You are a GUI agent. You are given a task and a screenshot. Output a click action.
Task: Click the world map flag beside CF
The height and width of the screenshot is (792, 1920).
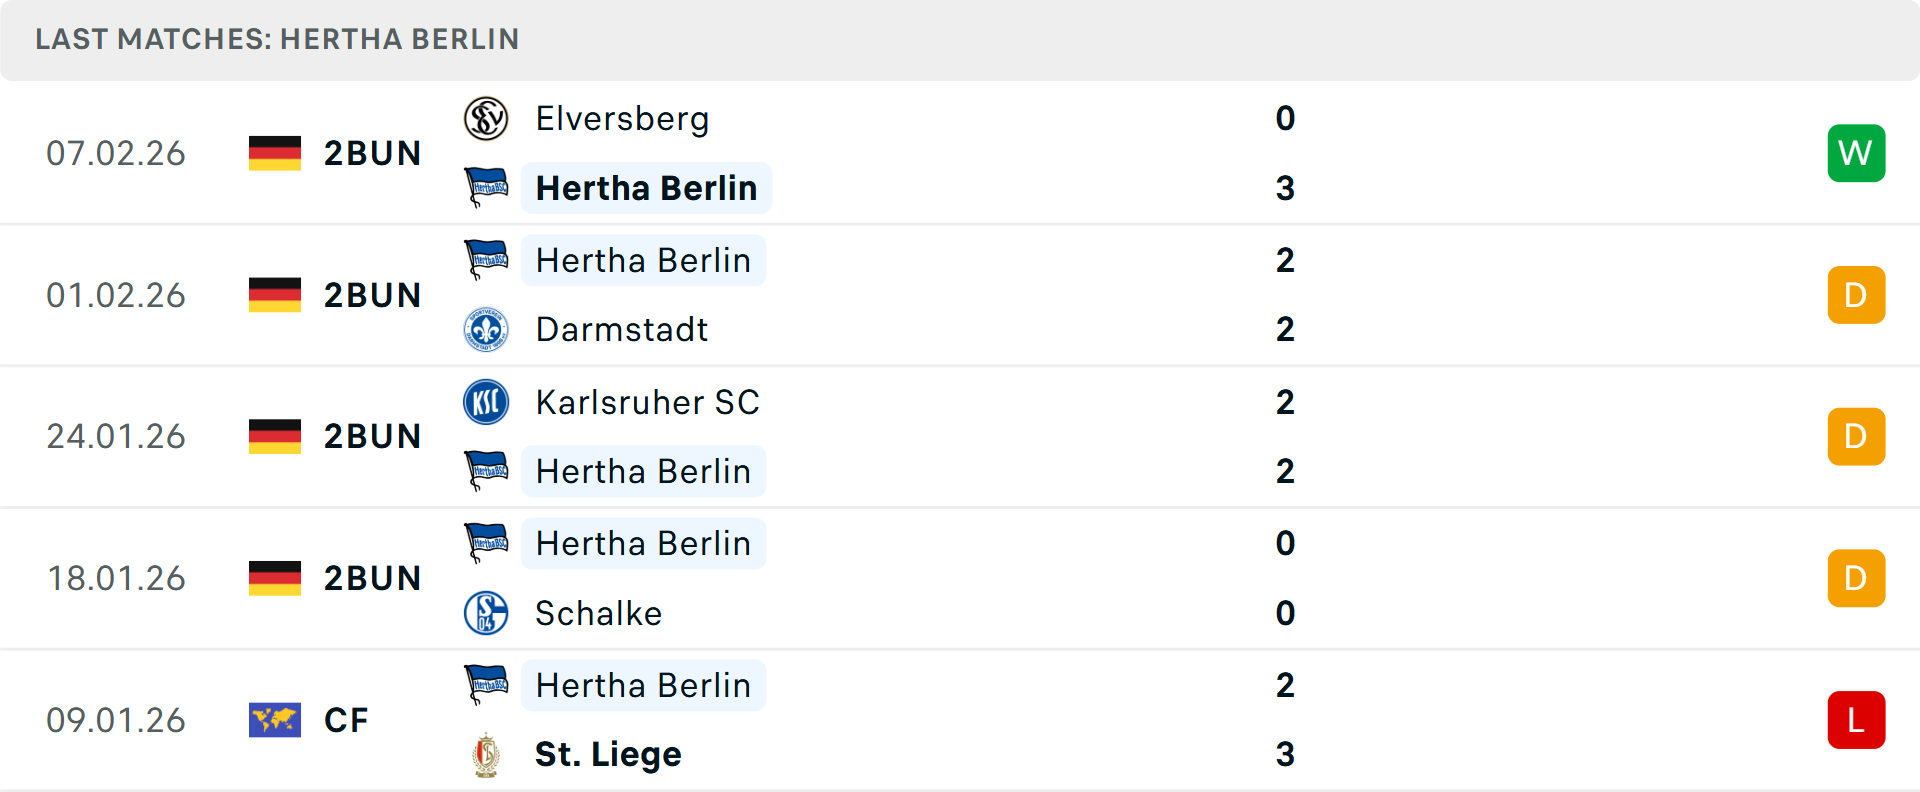click(275, 720)
